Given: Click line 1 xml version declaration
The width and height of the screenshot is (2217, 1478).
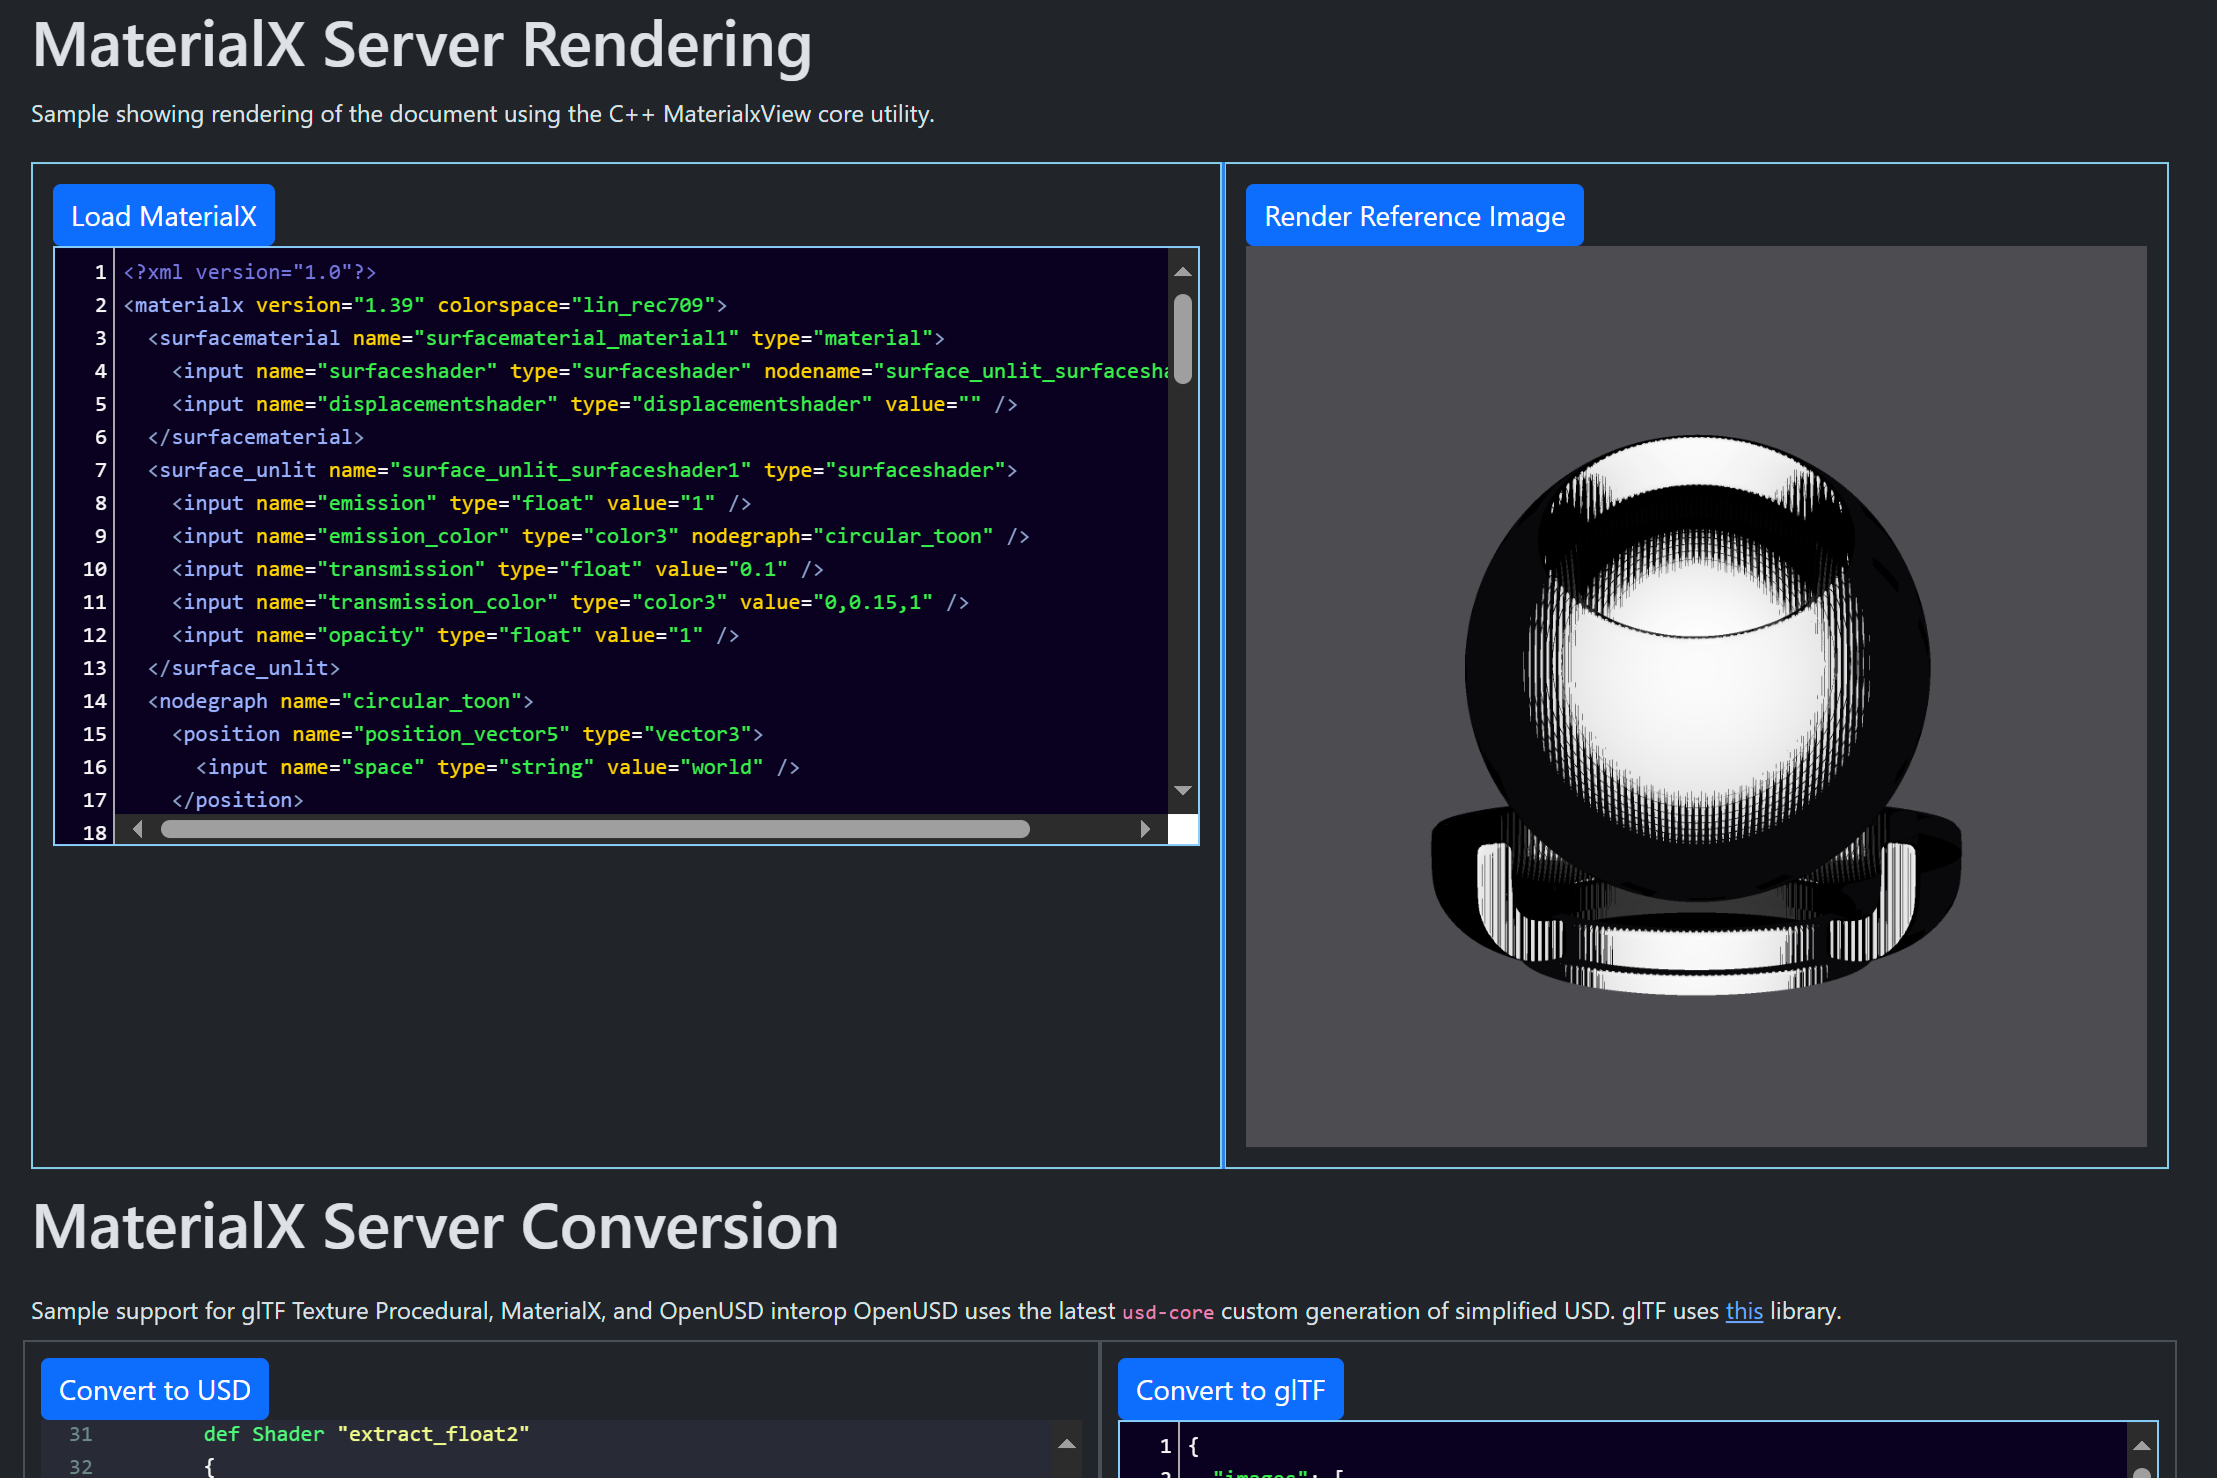Looking at the screenshot, I should click(250, 272).
